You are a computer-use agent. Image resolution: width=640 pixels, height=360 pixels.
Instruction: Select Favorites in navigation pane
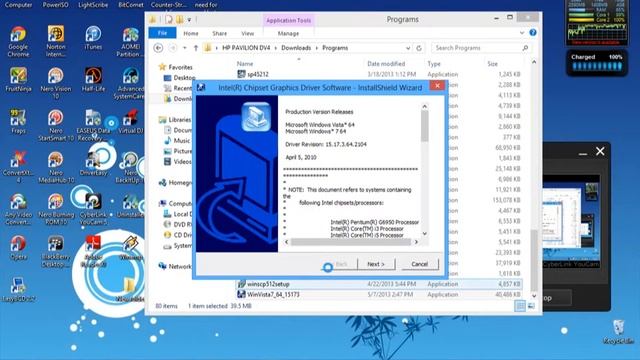coord(176,67)
